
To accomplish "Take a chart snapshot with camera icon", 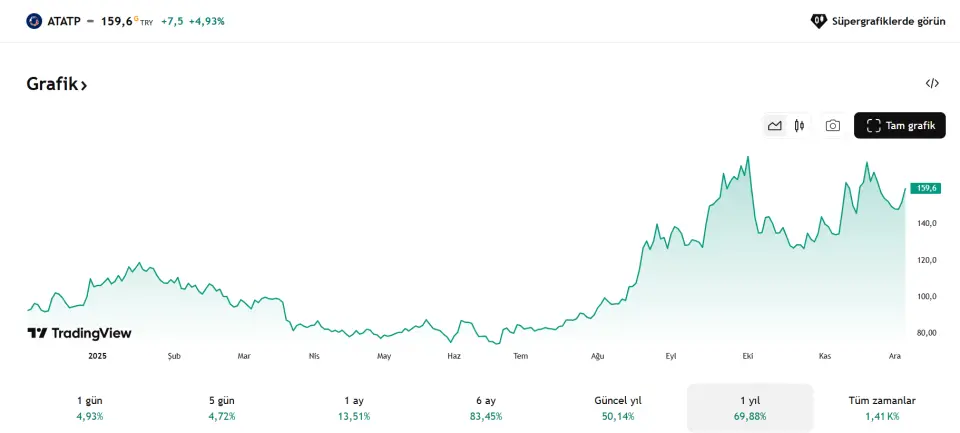I will click(832, 126).
